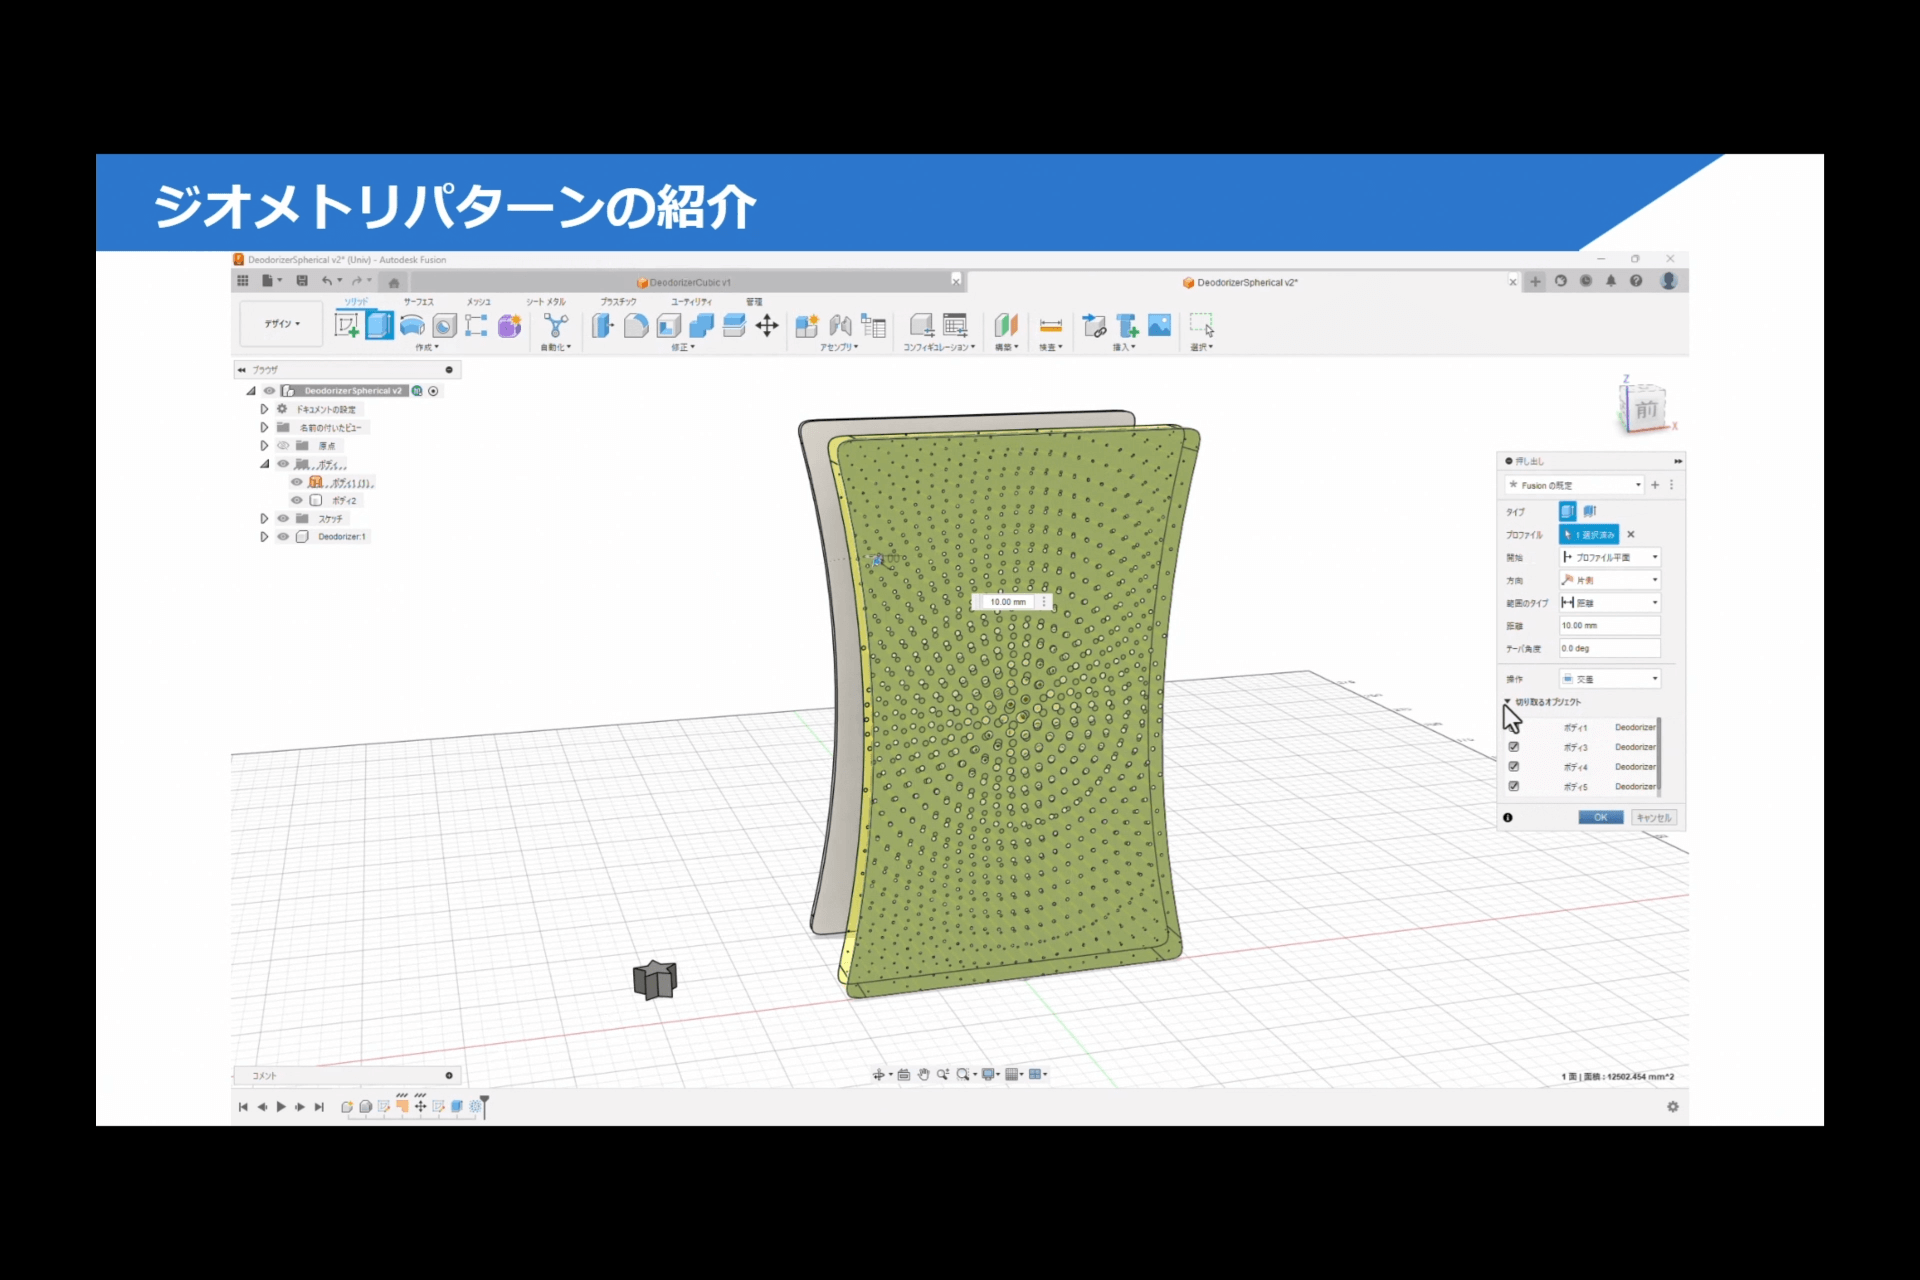Open the Fusion の既定 preset dropdown

tap(1574, 485)
